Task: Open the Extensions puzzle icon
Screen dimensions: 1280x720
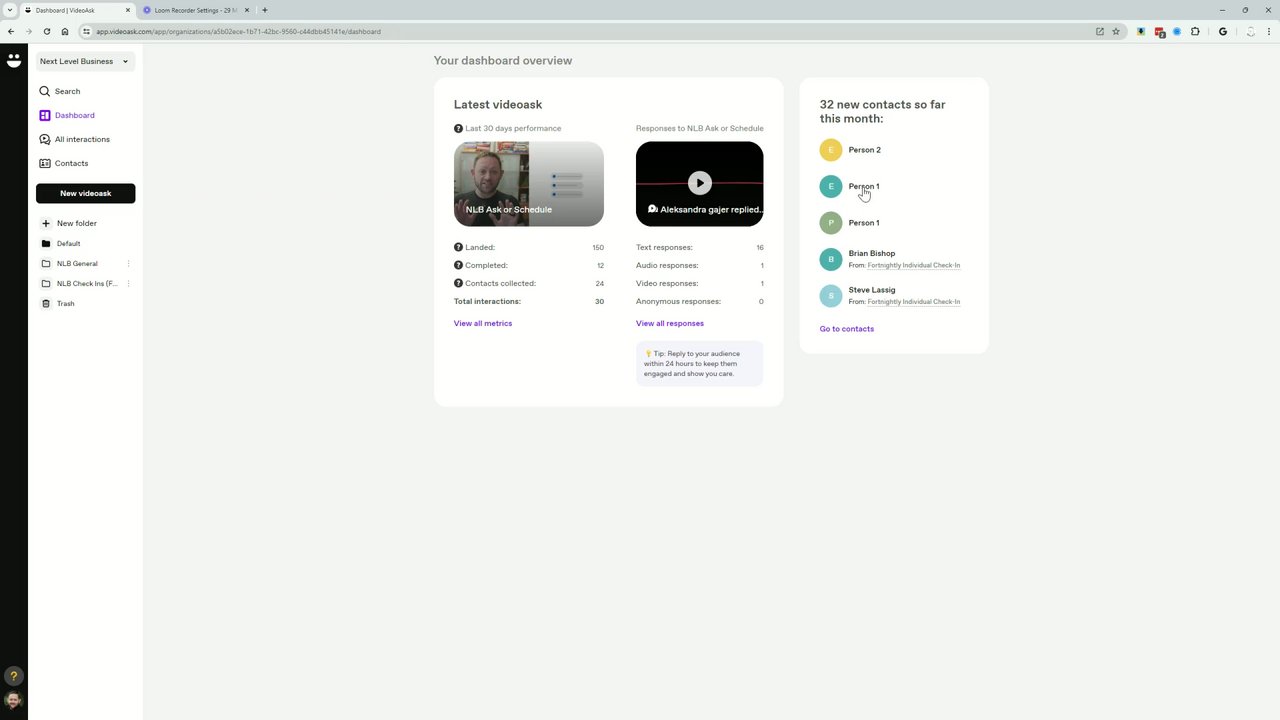Action: pyautogui.click(x=1195, y=31)
